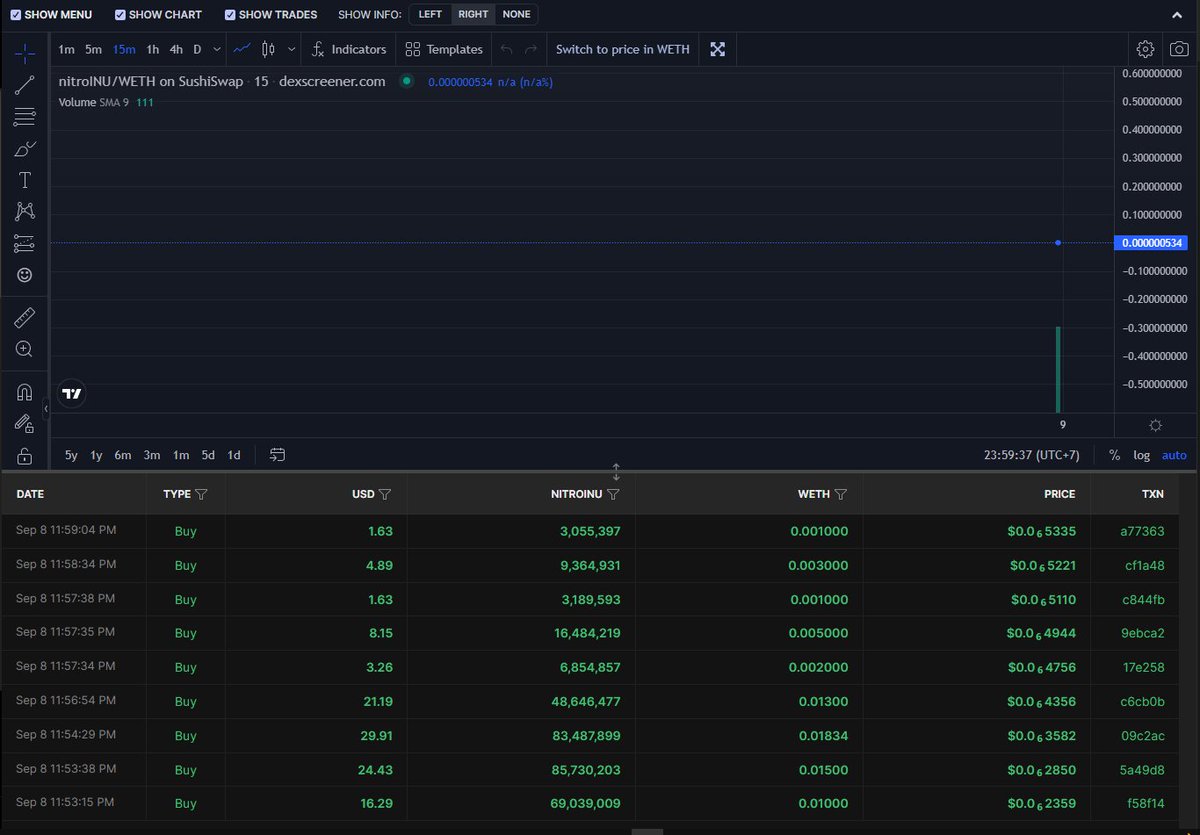
Task: Select the brush drawing tool
Action: 25,149
